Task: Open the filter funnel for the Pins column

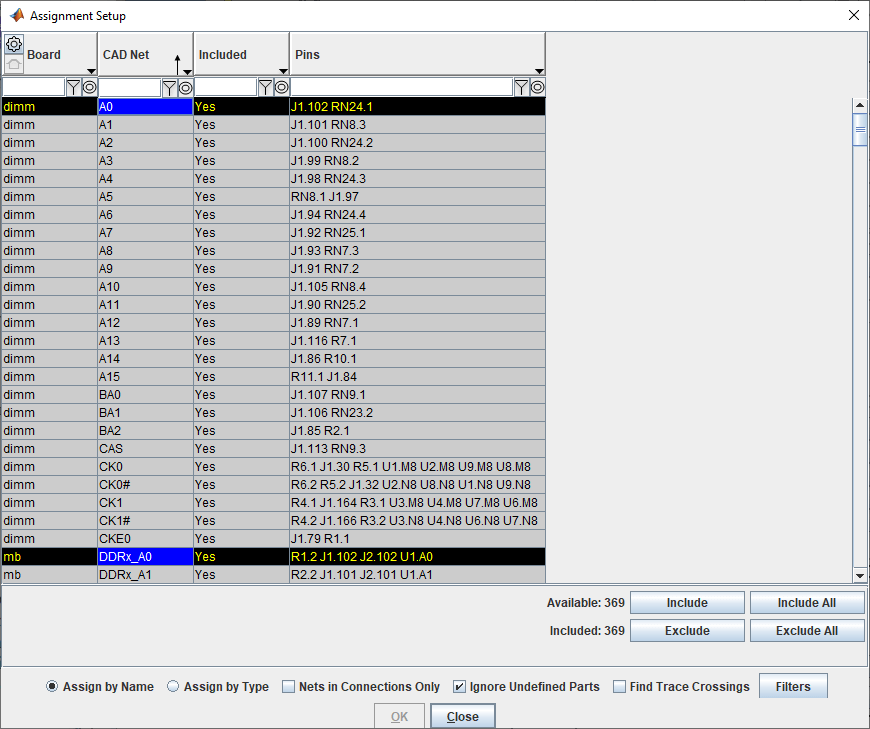Action: click(x=520, y=87)
